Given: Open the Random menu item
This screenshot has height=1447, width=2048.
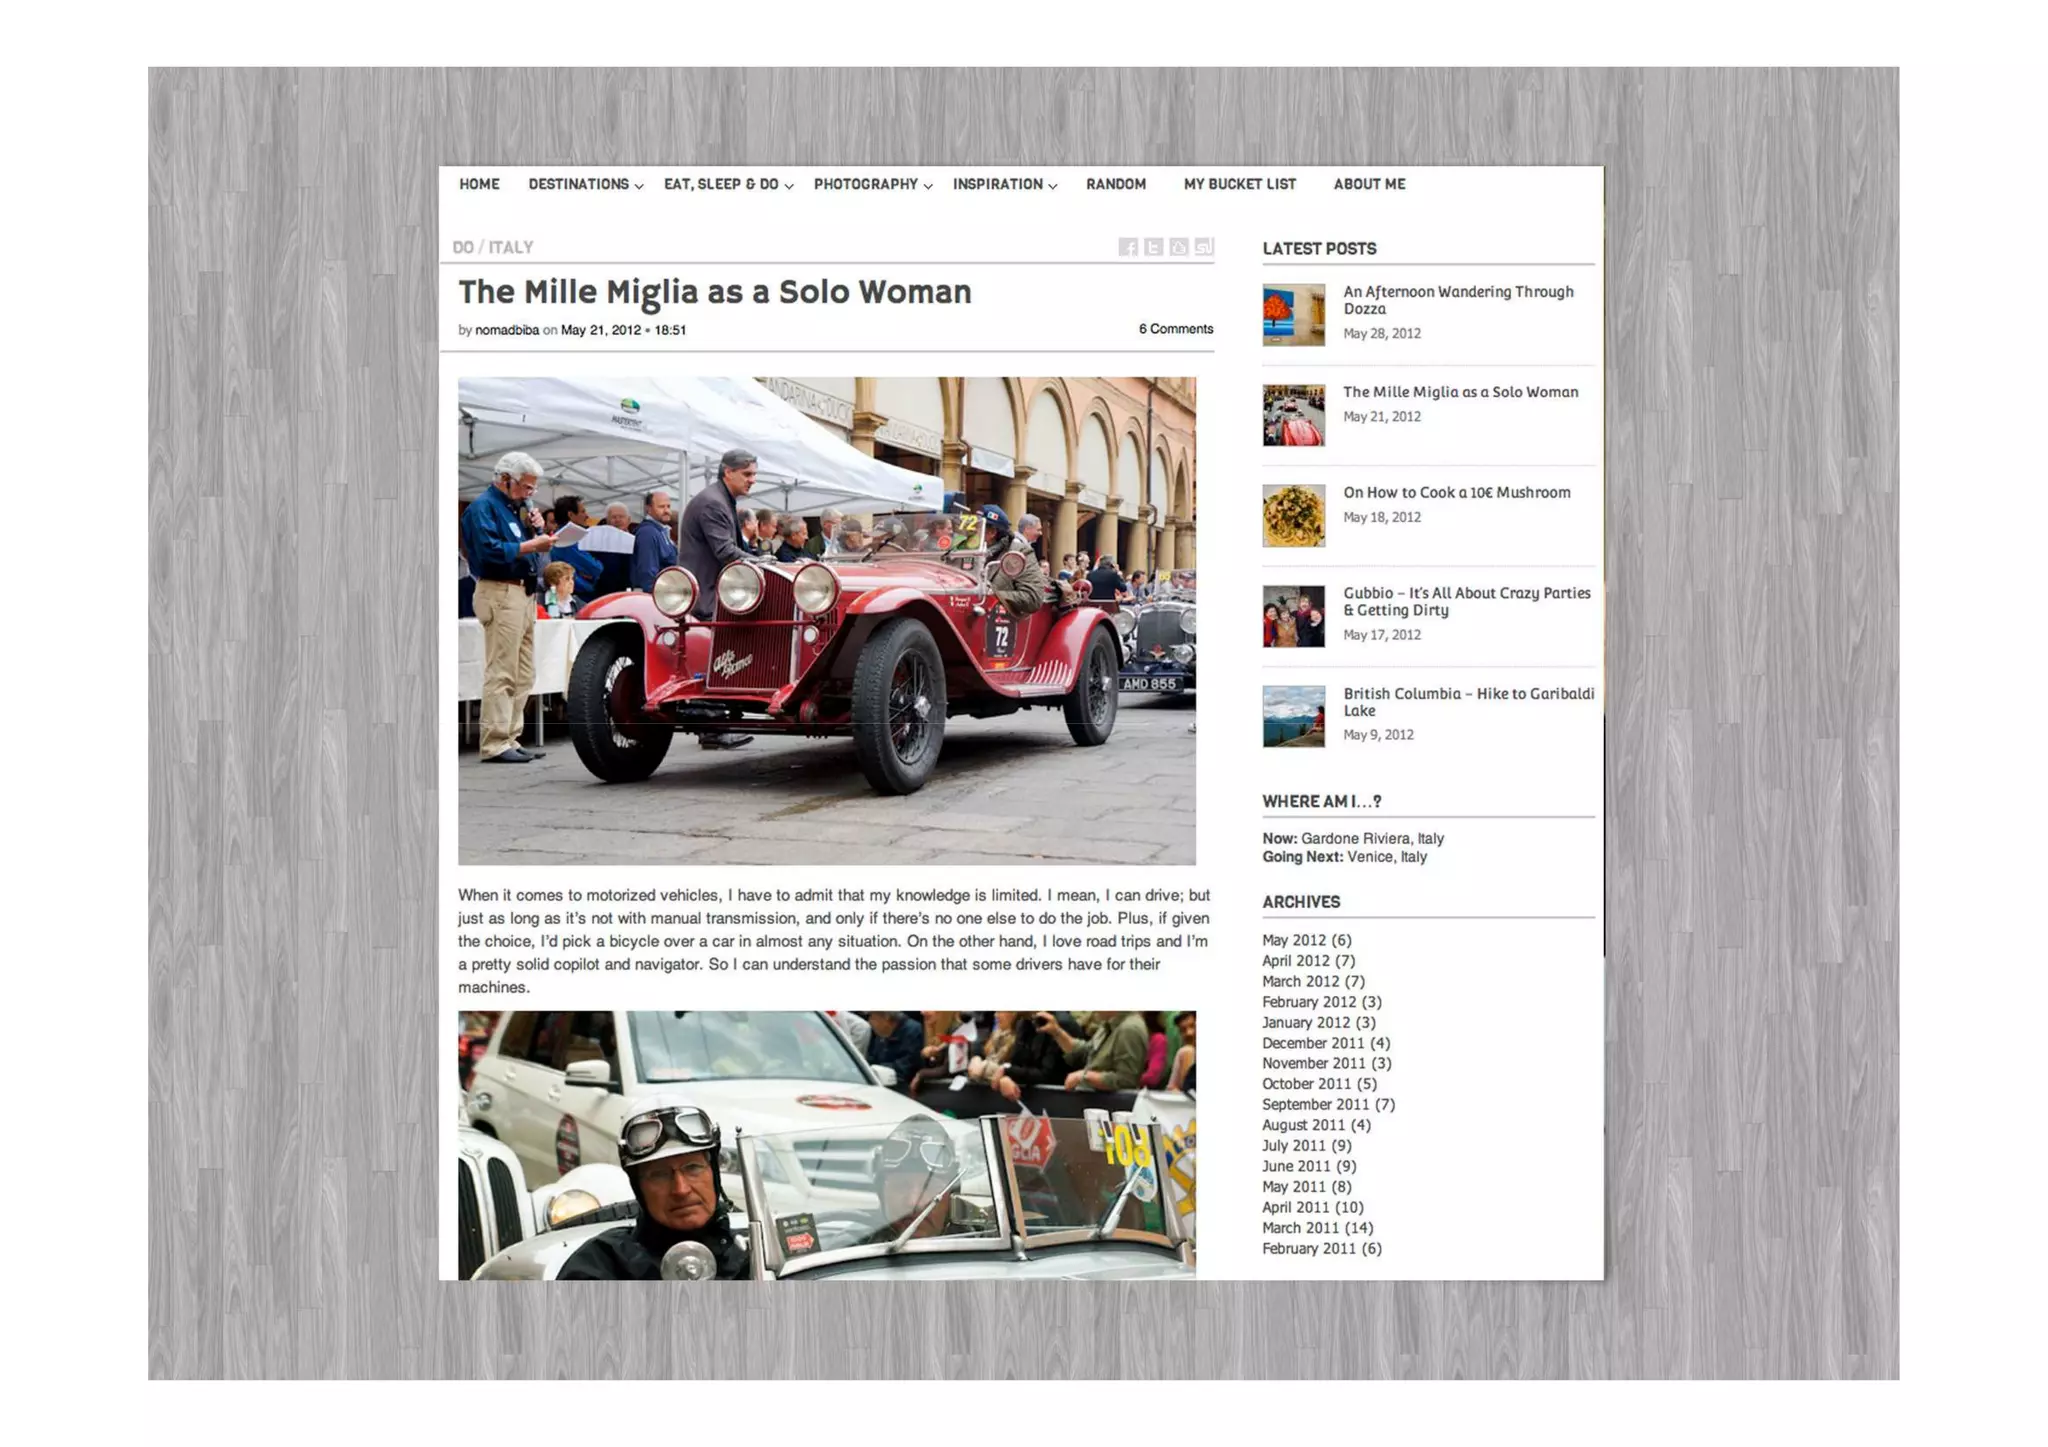Looking at the screenshot, I should (x=1116, y=184).
